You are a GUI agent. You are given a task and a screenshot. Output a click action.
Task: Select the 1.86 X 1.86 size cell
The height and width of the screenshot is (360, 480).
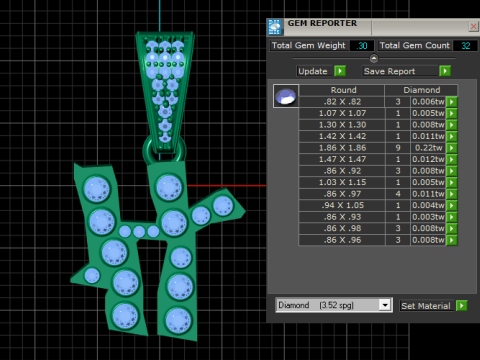pyautogui.click(x=342, y=148)
